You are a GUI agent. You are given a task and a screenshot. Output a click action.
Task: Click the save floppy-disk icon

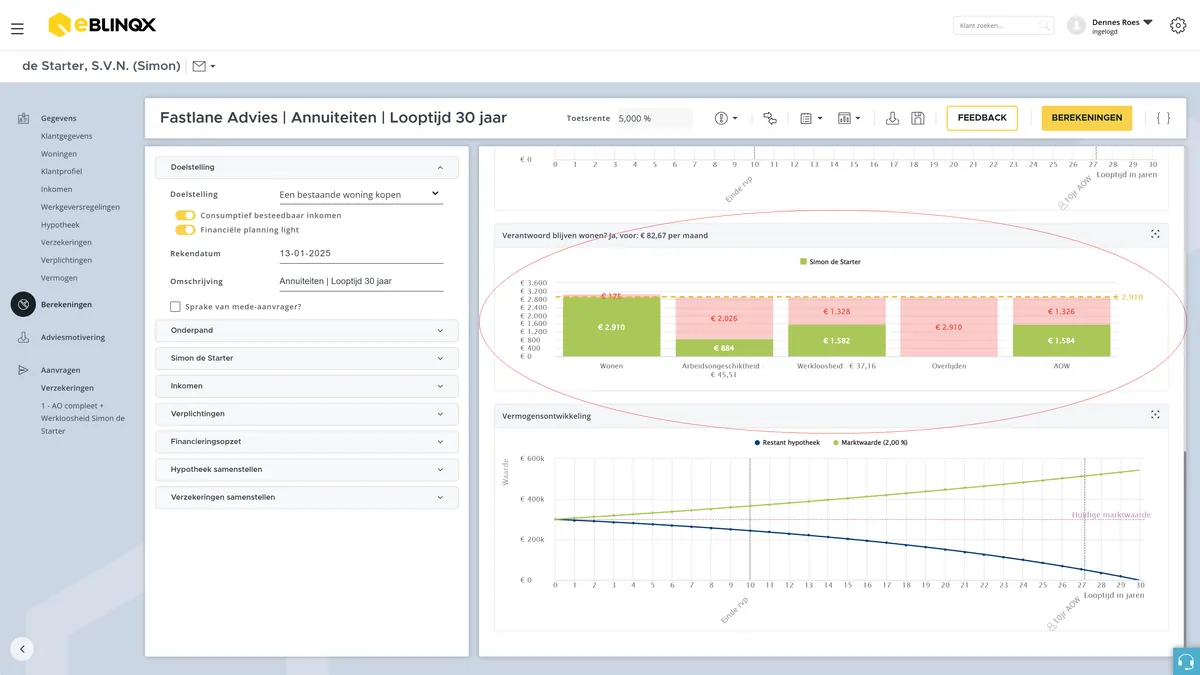point(918,118)
